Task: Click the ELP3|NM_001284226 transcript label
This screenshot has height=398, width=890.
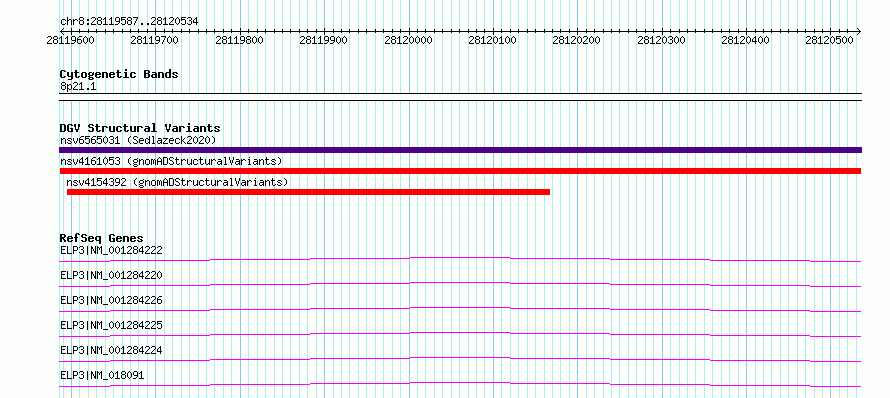Action: [111, 300]
